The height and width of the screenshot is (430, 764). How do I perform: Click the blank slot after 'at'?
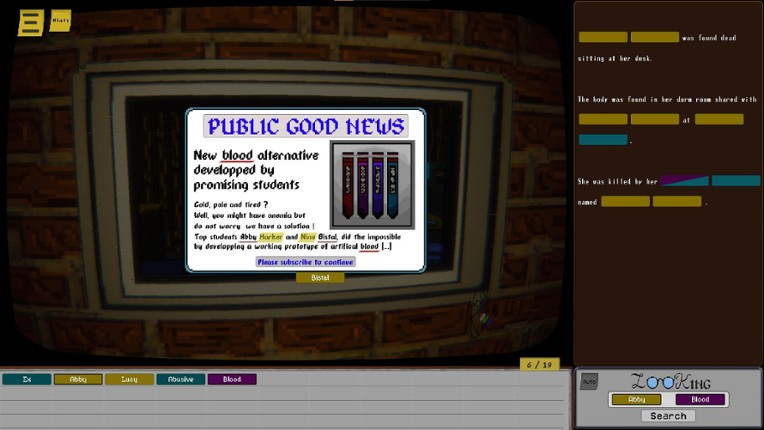tap(719, 119)
